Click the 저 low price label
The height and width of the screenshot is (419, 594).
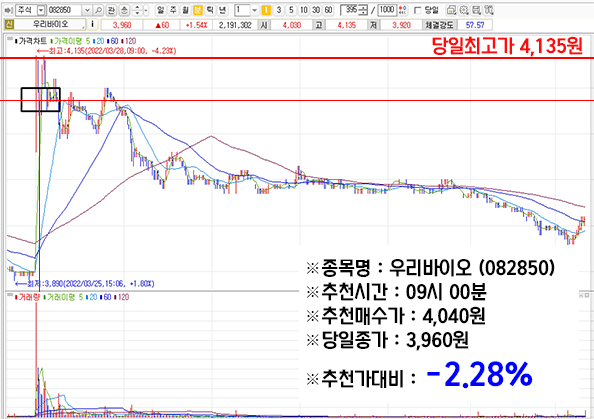pyautogui.click(x=374, y=25)
